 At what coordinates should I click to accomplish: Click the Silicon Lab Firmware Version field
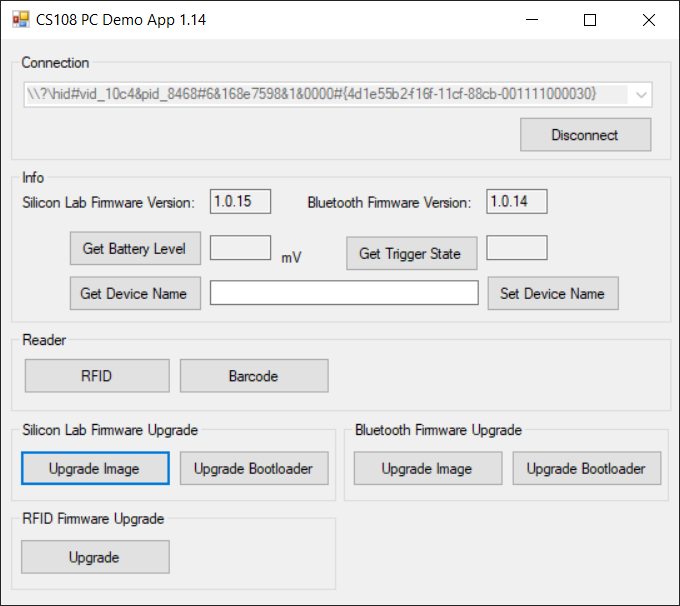pyautogui.click(x=240, y=201)
